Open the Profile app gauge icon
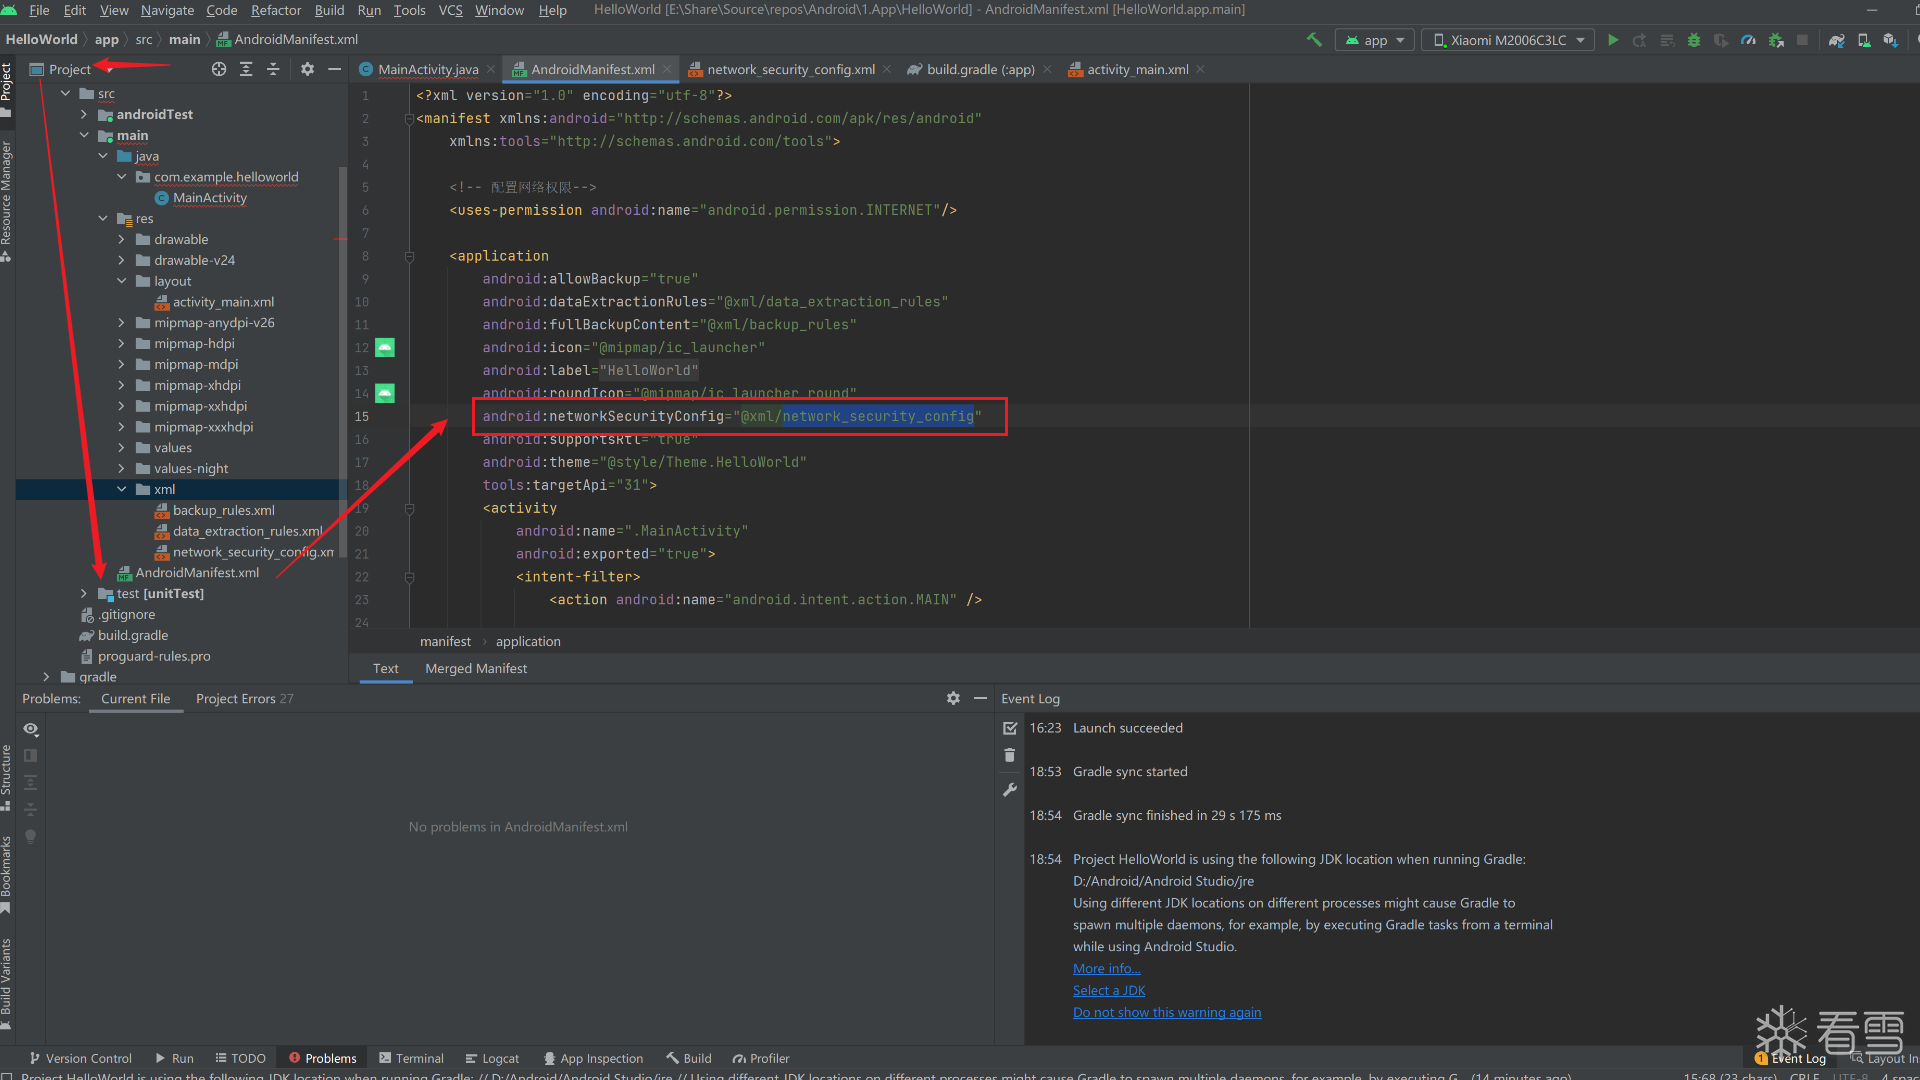This screenshot has width=1920, height=1080. point(1748,40)
